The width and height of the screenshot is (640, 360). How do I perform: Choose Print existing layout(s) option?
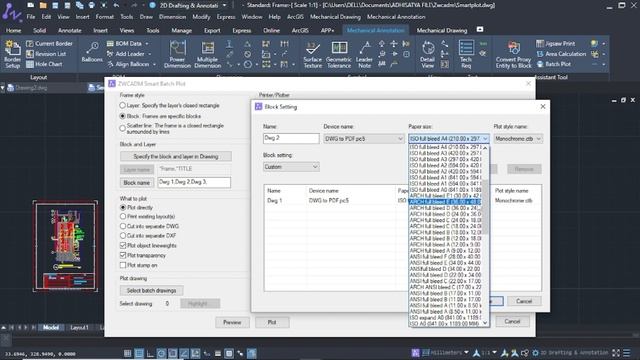click(123, 216)
